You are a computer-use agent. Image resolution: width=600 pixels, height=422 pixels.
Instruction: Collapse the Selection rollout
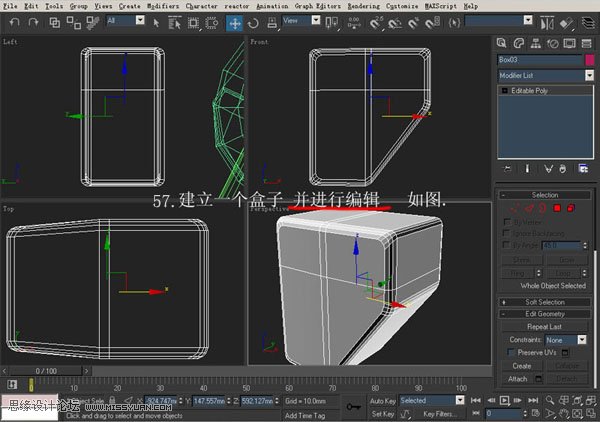pos(545,195)
